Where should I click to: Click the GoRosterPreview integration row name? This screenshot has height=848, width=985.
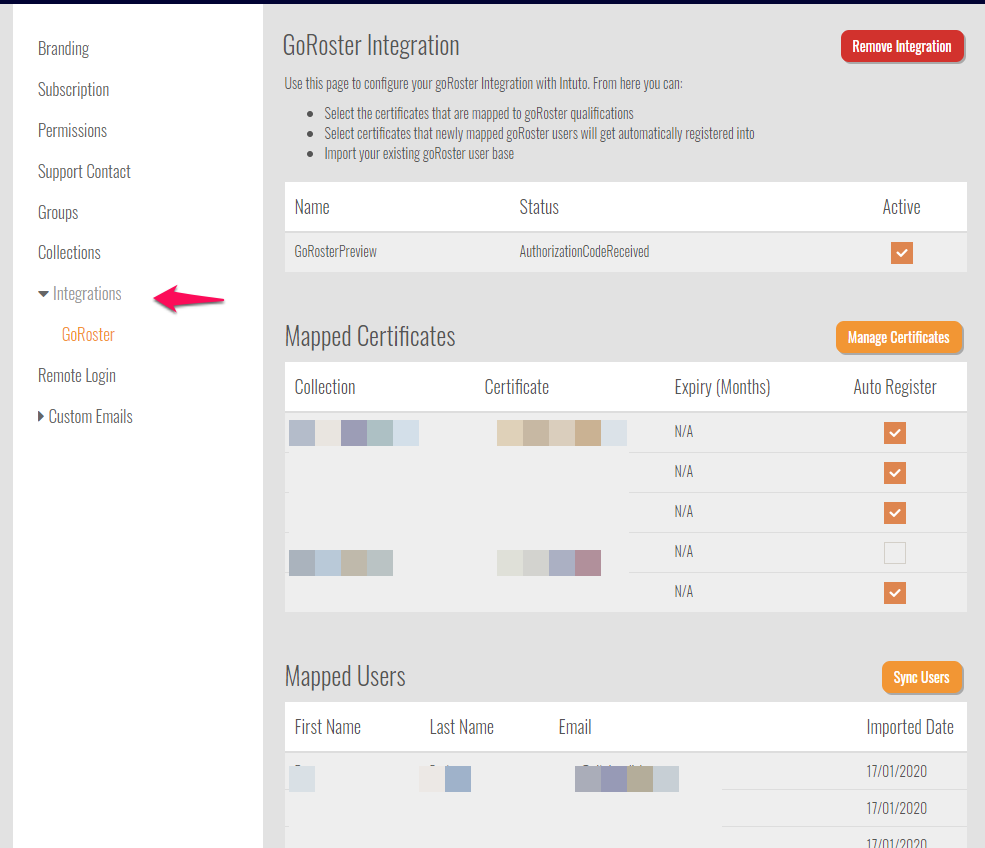tap(336, 252)
